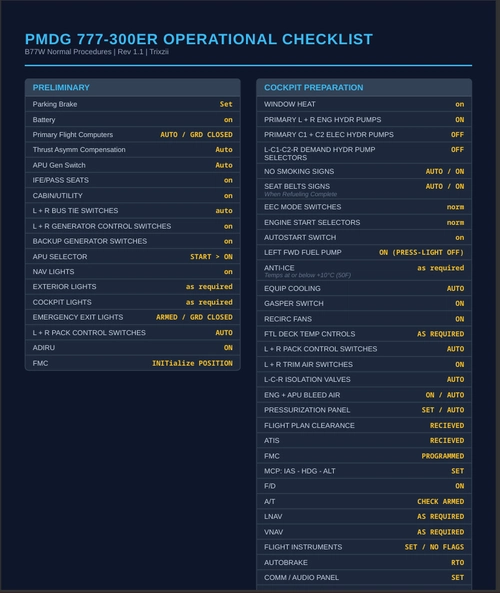
Task: Click the 'CABIN/UTILITY' label
Action: click(57, 196)
